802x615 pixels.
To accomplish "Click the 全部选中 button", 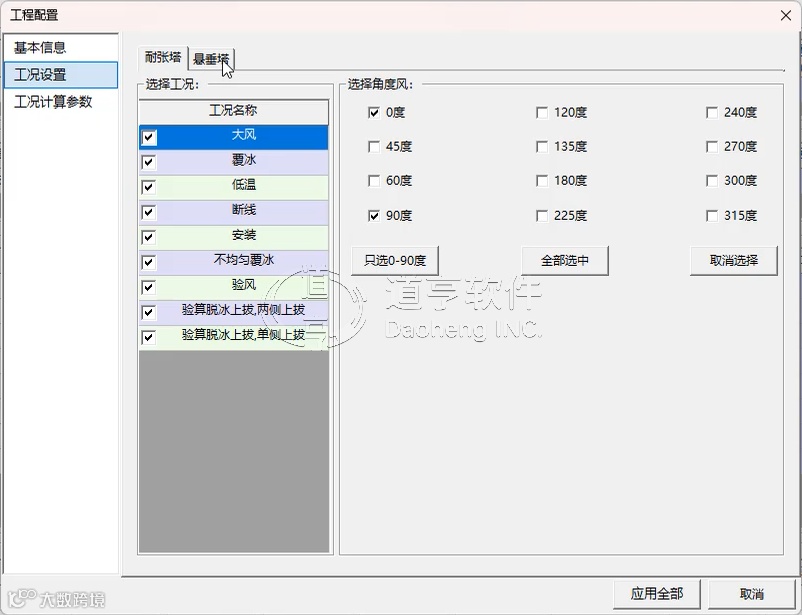I will 565,261.
